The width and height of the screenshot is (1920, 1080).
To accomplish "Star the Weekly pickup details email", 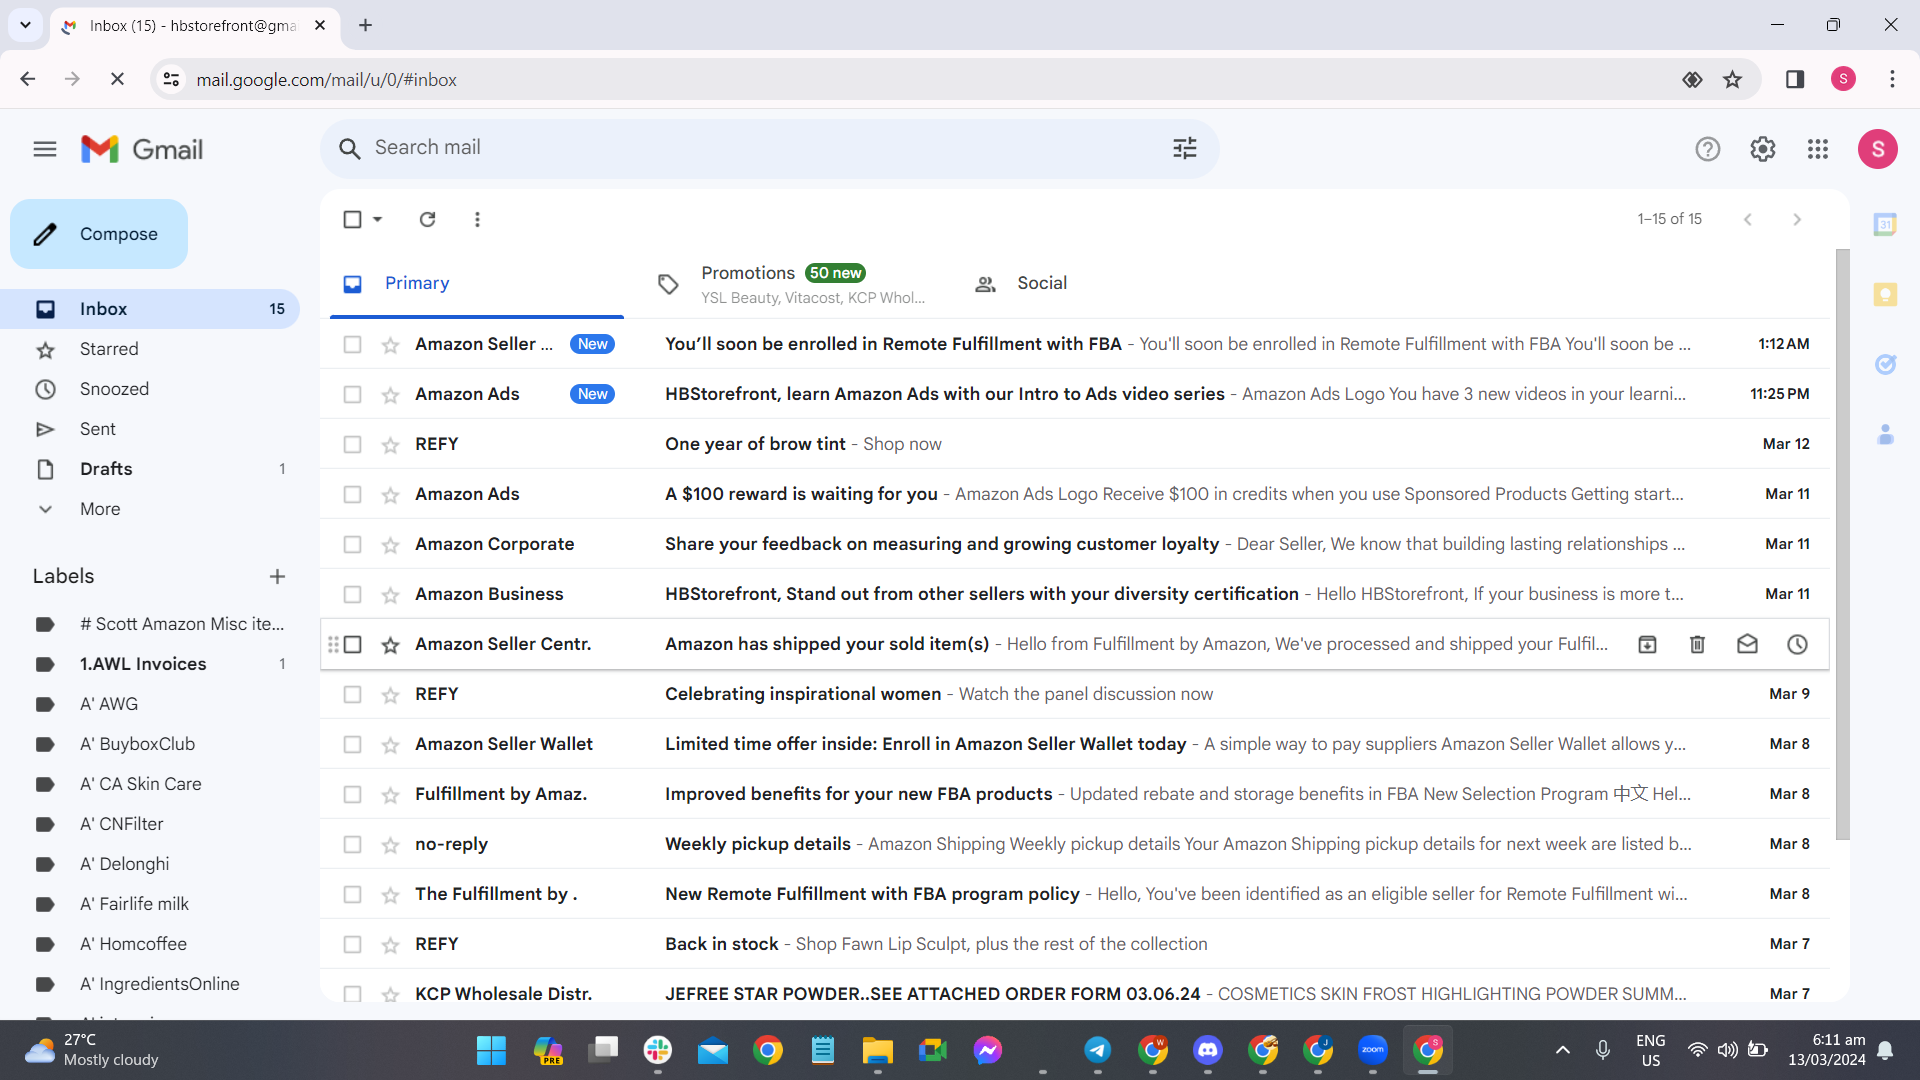I will 390,845.
